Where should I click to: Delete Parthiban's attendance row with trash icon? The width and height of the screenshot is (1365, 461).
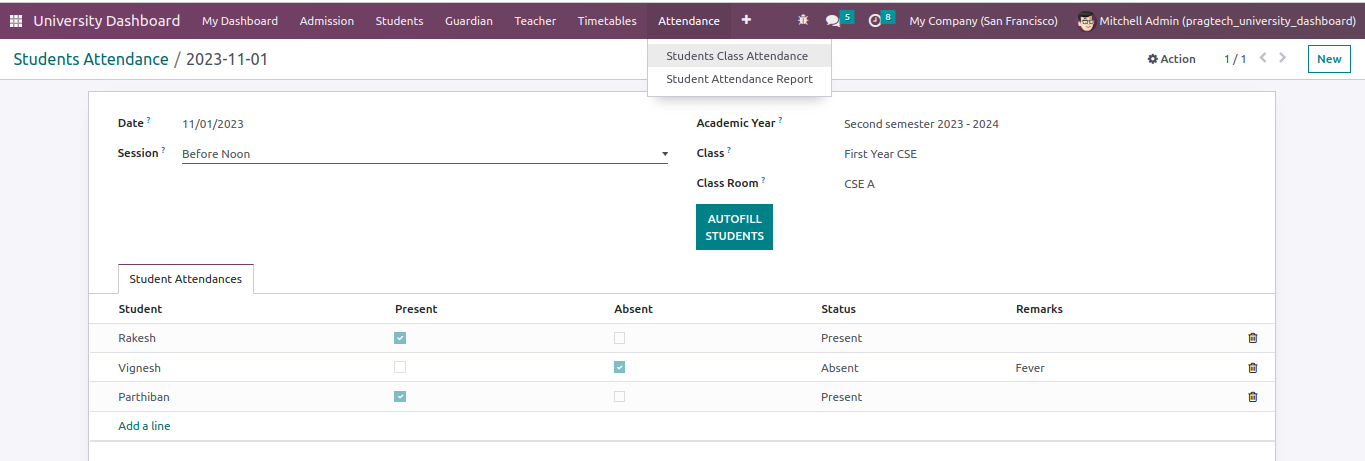click(x=1253, y=397)
